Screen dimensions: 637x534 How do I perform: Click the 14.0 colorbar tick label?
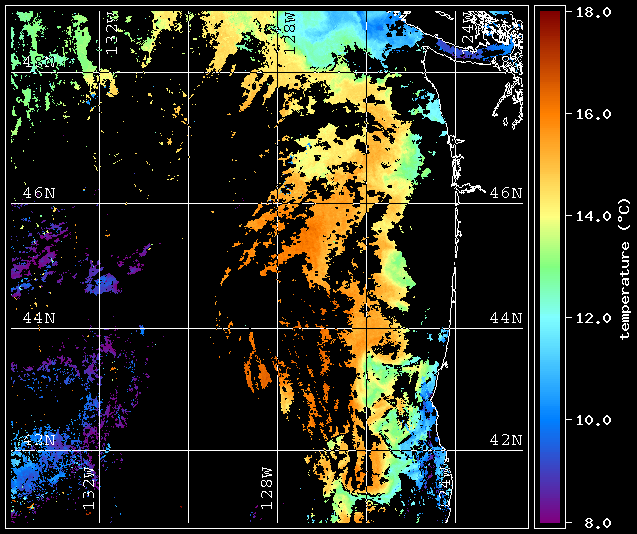coord(594,216)
